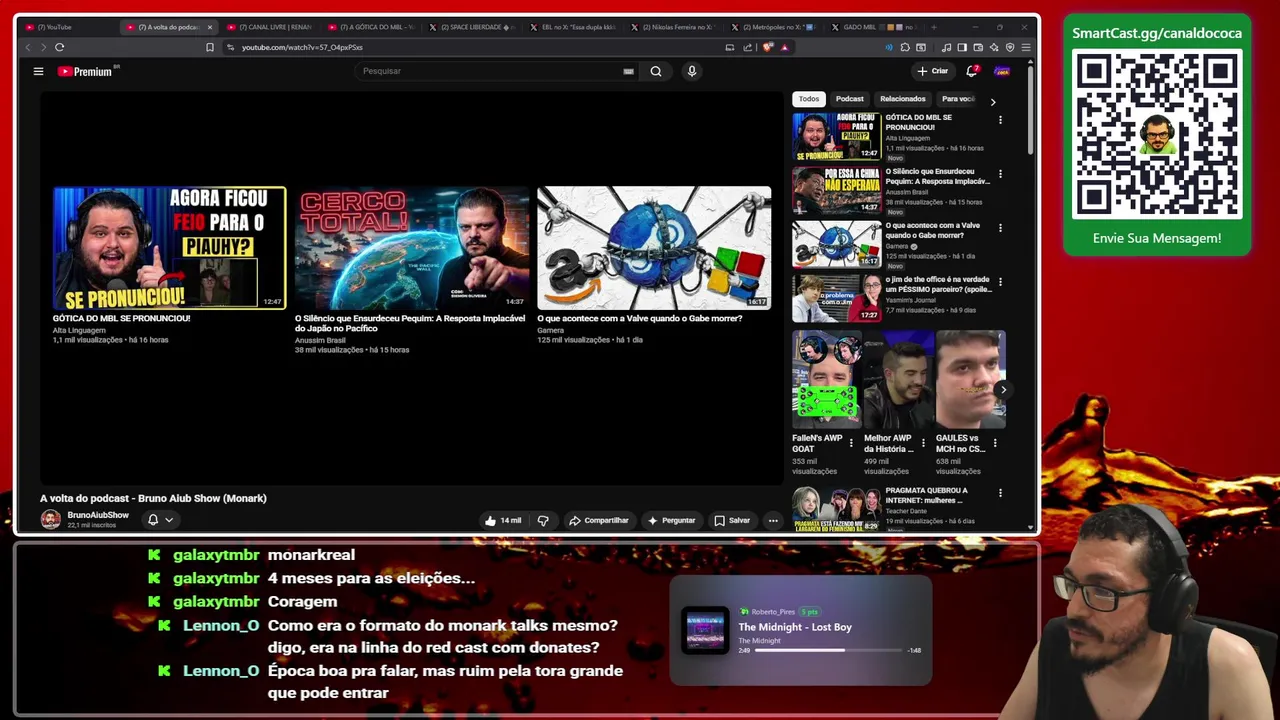This screenshot has width=1280, height=720.
Task: Open options for PRAGMATA sidebar video
Action: click(x=1000, y=493)
